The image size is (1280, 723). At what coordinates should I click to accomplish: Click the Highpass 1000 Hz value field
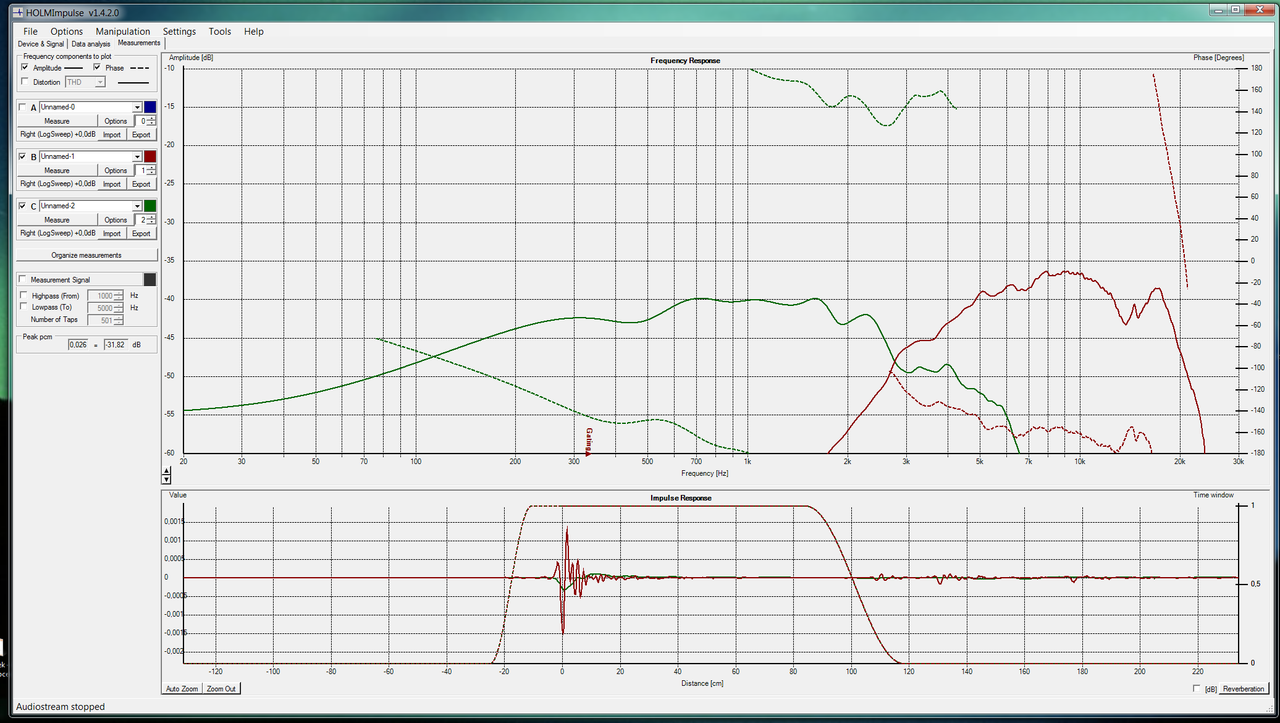coord(106,296)
